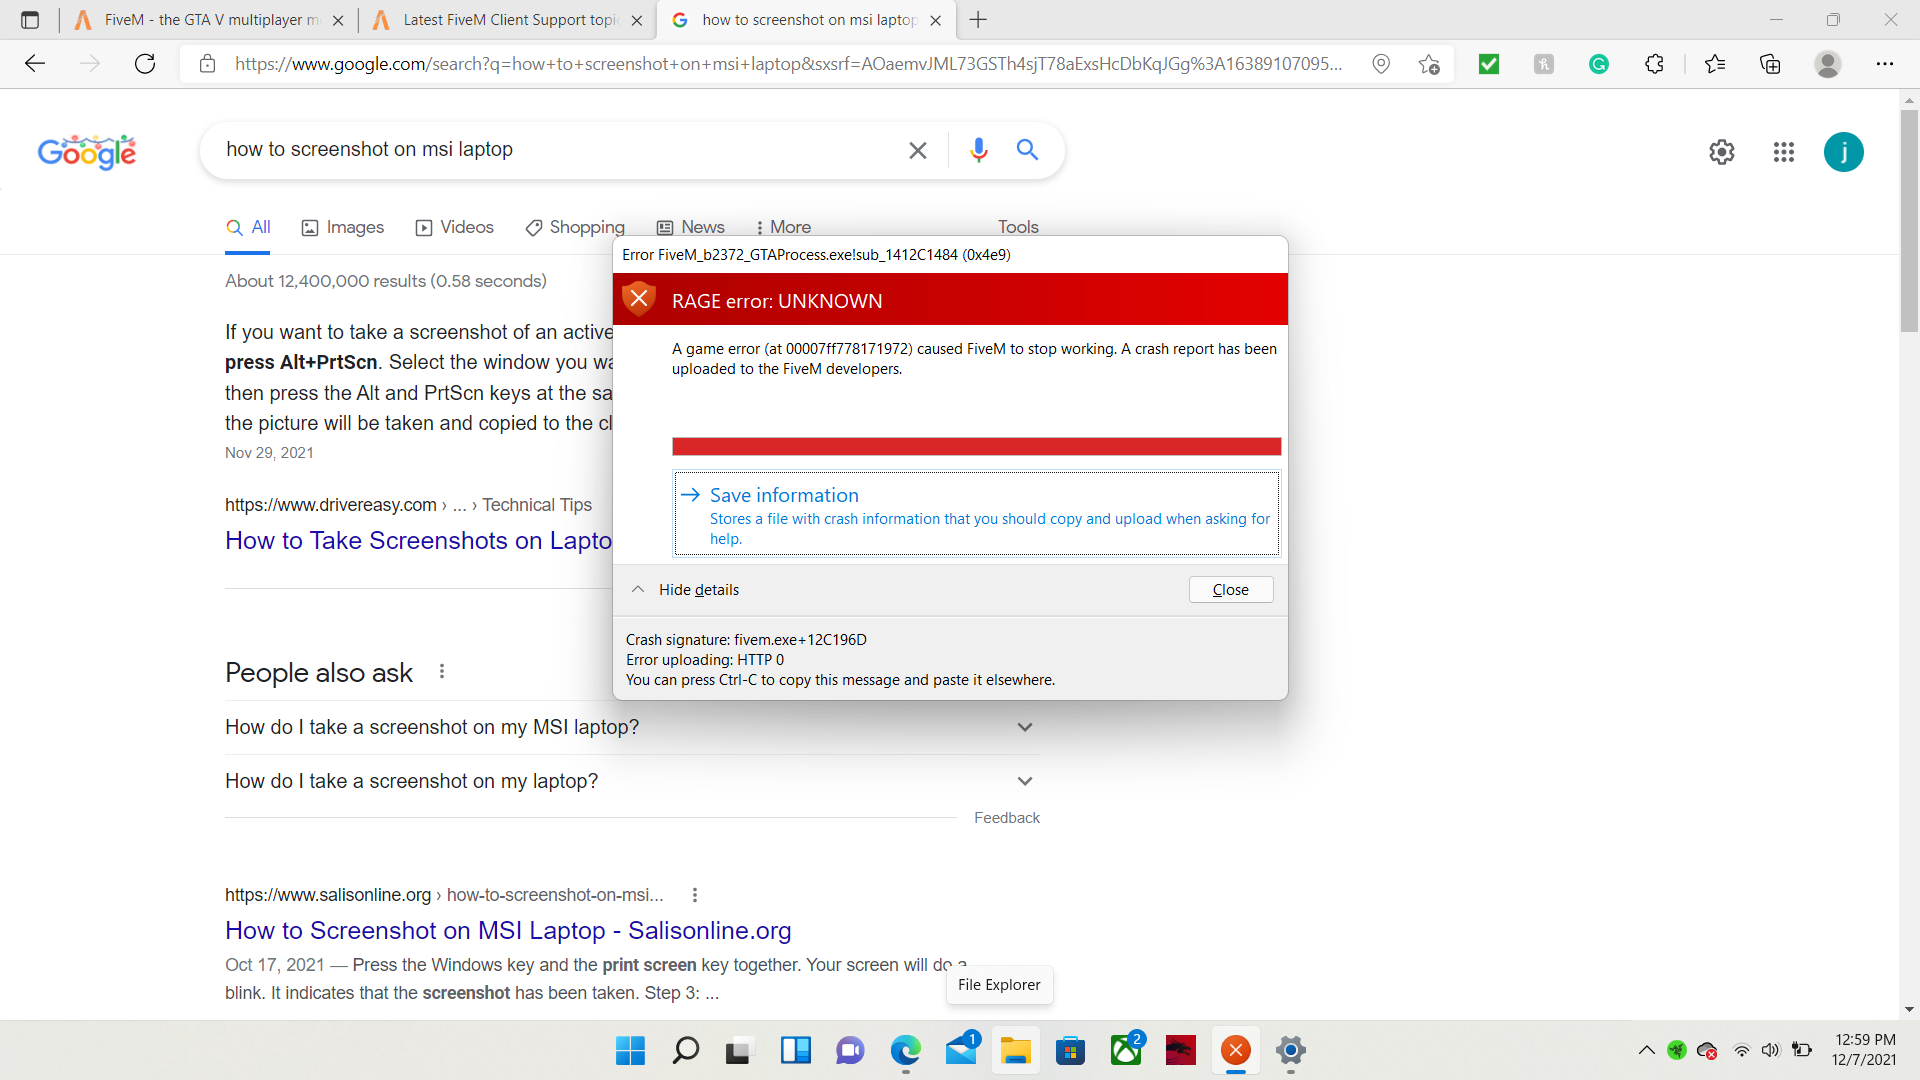Close the RAGE error dialog
The width and height of the screenshot is (1920, 1080).
(x=1230, y=589)
